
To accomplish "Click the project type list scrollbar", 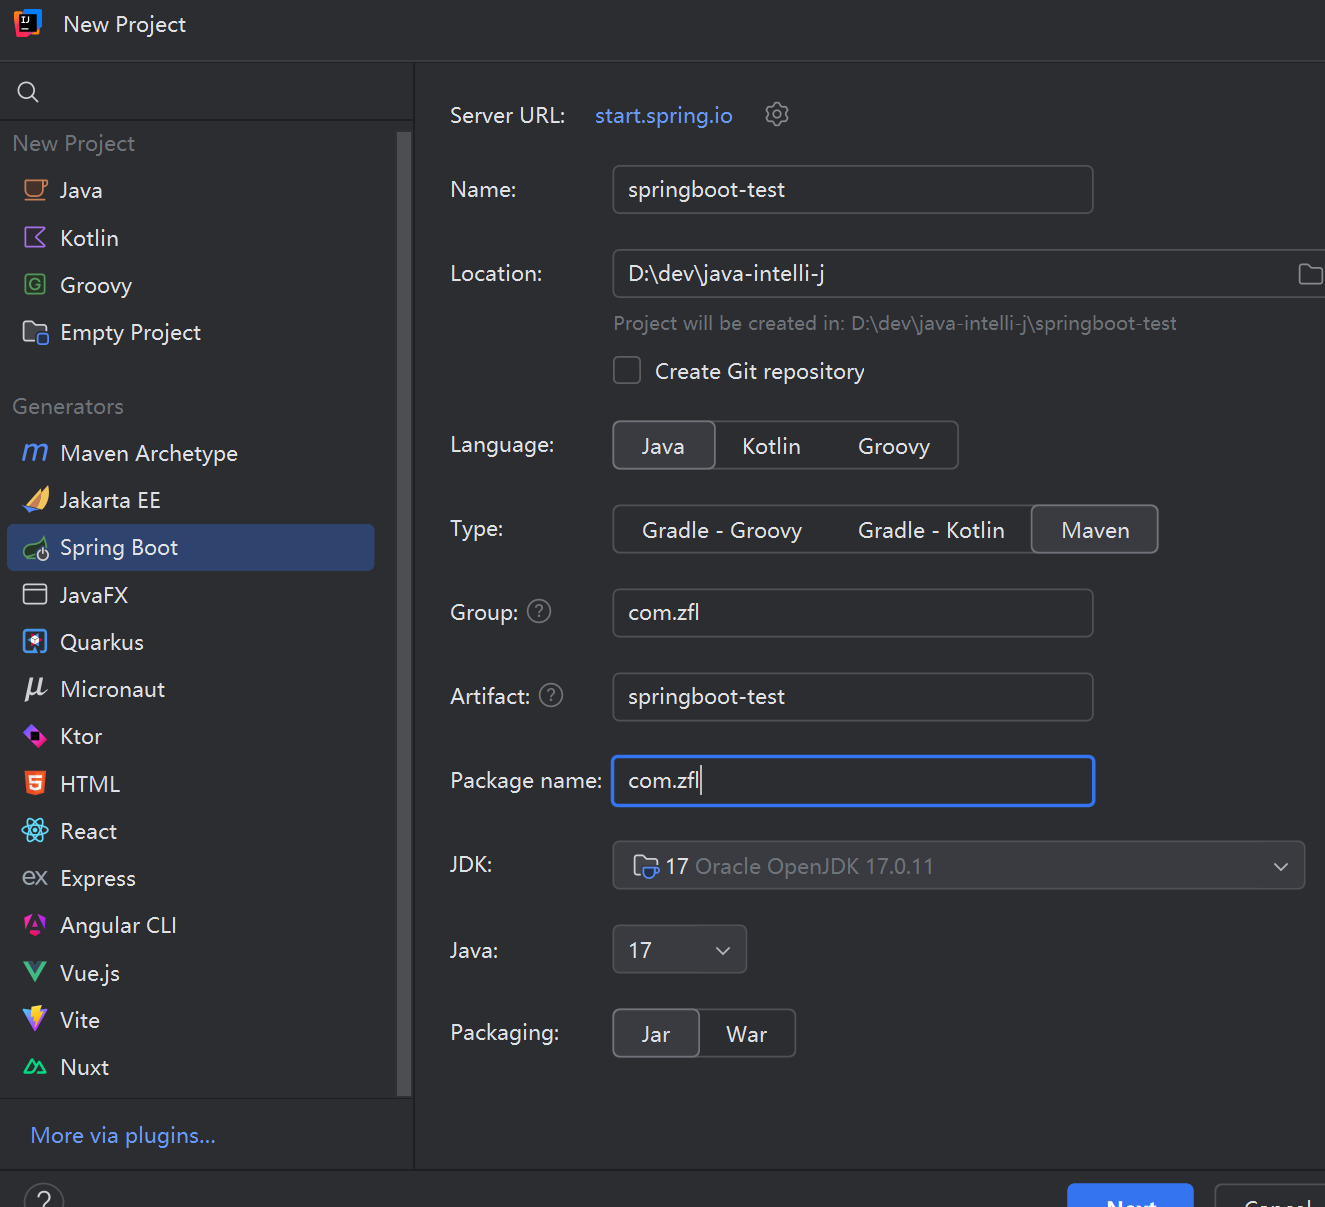I will coord(404,613).
